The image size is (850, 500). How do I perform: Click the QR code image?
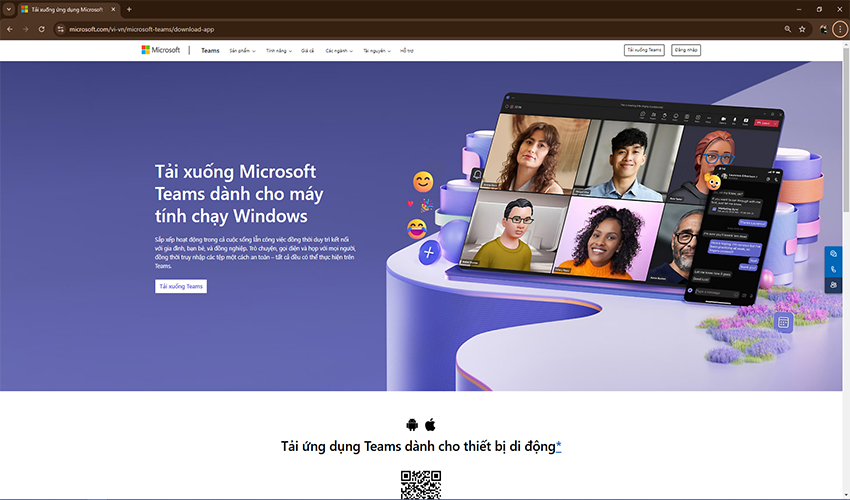click(x=421, y=485)
